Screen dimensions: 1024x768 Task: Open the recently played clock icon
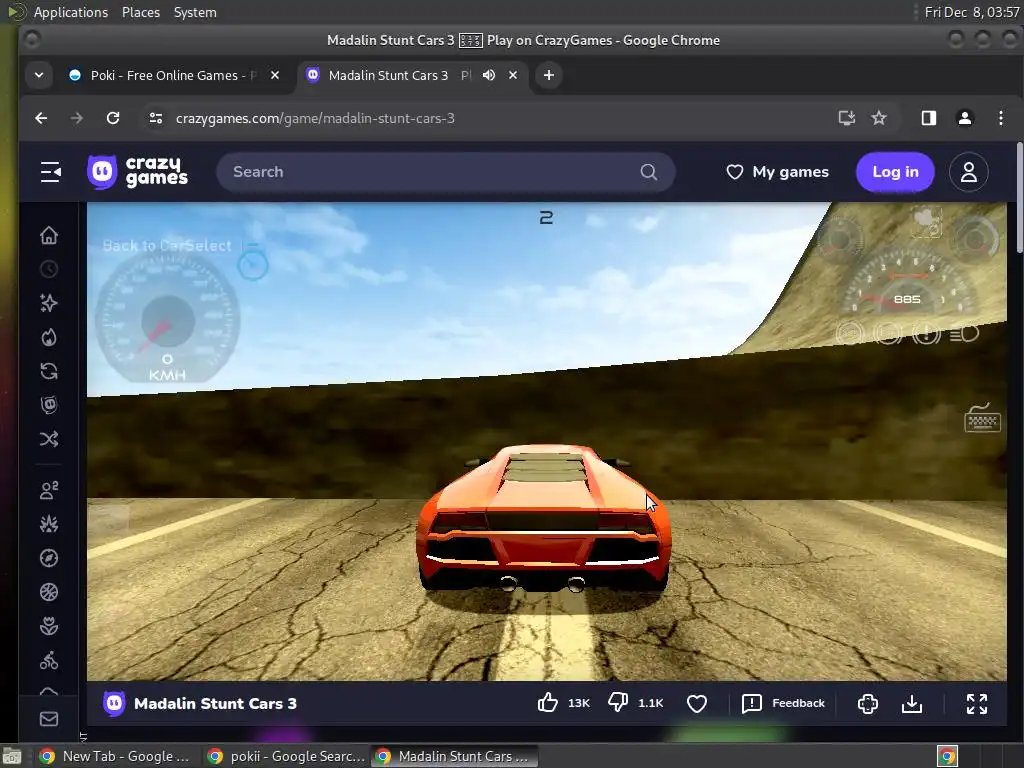(x=49, y=269)
